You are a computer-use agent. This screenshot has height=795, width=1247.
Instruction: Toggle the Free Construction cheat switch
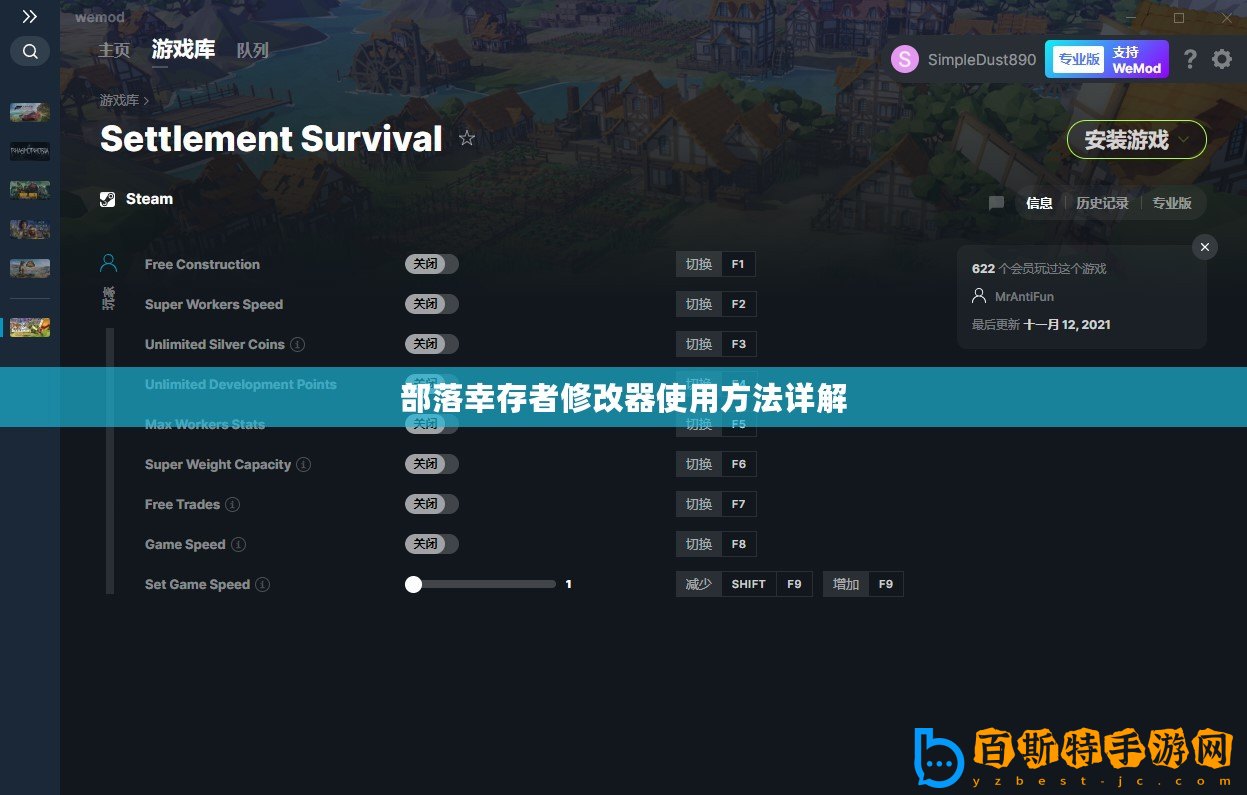(432, 264)
